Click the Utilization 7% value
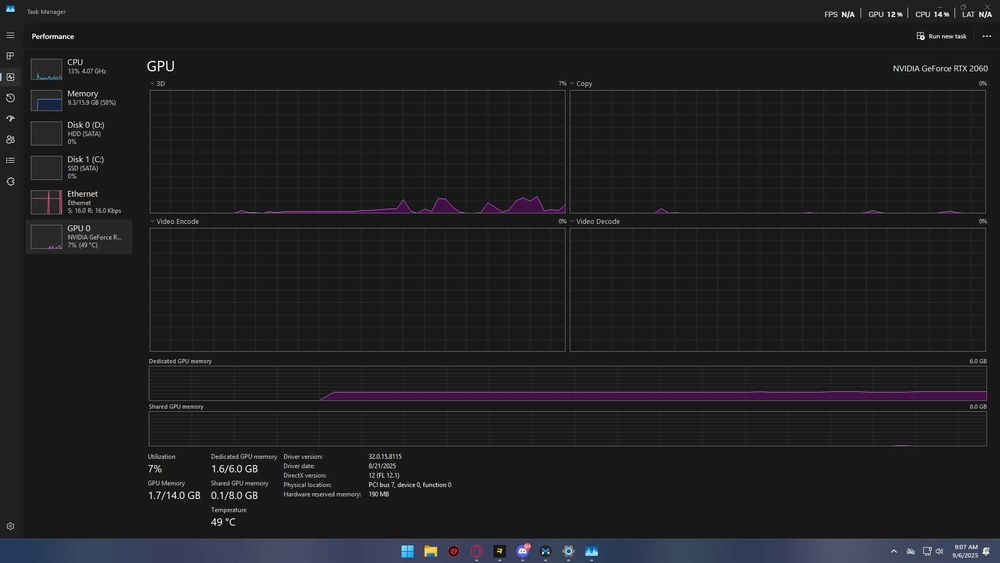The height and width of the screenshot is (563, 1000). pyautogui.click(x=155, y=469)
